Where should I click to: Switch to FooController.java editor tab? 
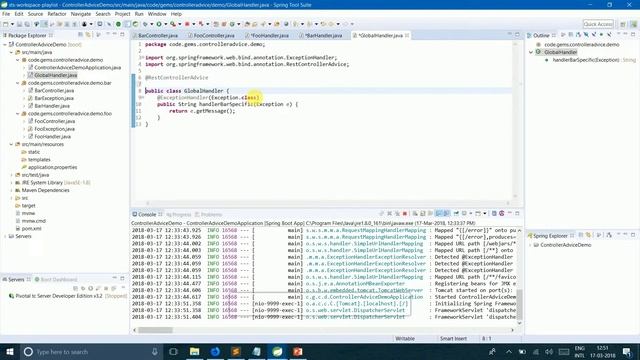[x=214, y=36]
